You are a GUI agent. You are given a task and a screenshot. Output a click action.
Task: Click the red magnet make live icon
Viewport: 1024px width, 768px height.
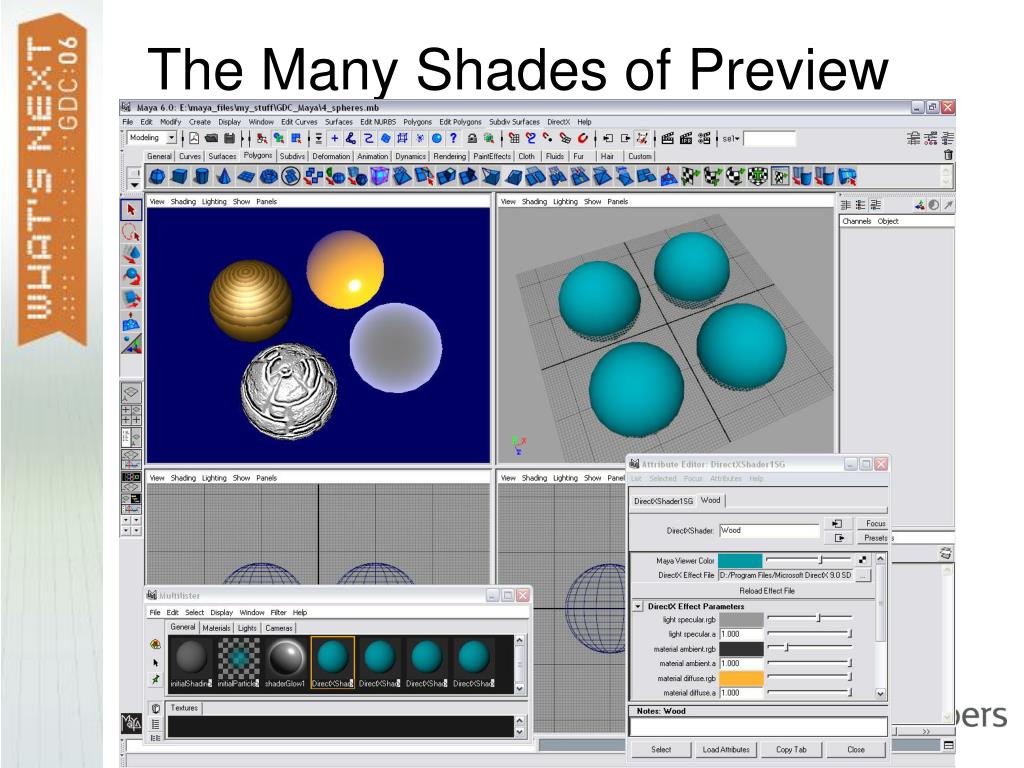pyautogui.click(x=583, y=138)
